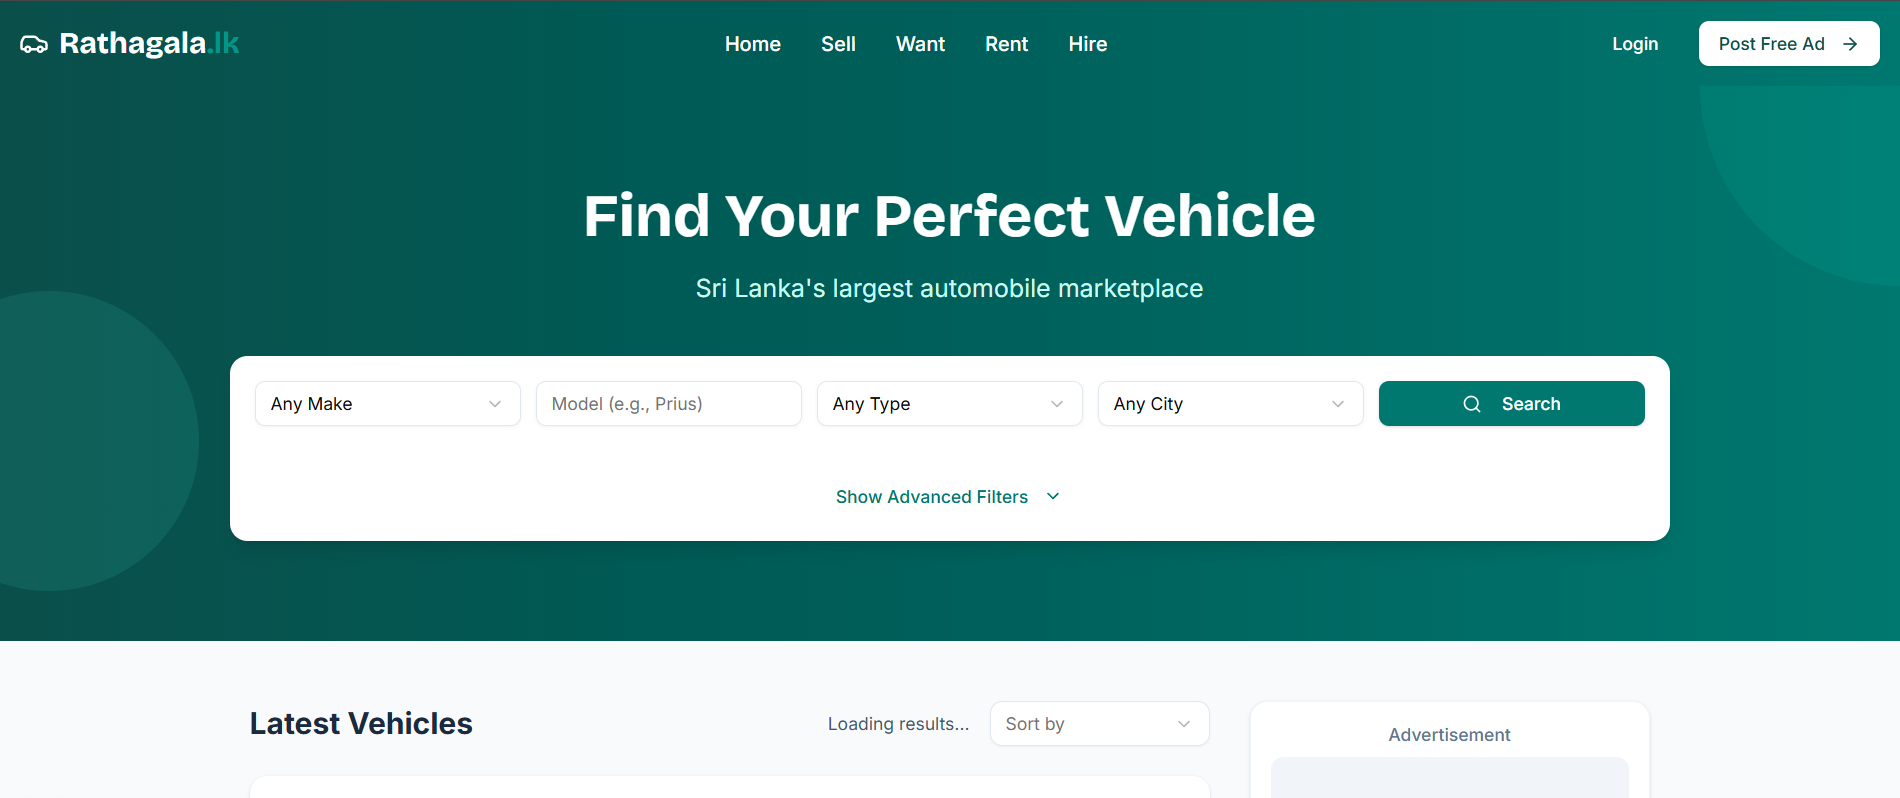
Task: Select Hire in the navigation bar
Action: pyautogui.click(x=1087, y=44)
